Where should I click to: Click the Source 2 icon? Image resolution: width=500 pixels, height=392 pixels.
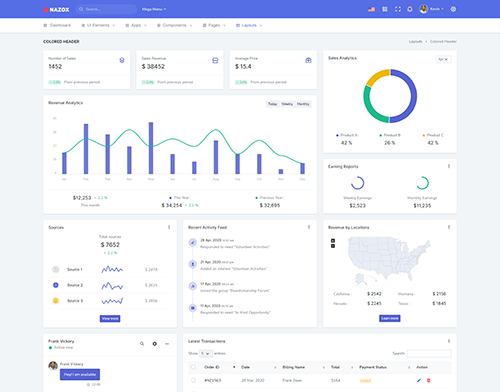[x=56, y=285]
